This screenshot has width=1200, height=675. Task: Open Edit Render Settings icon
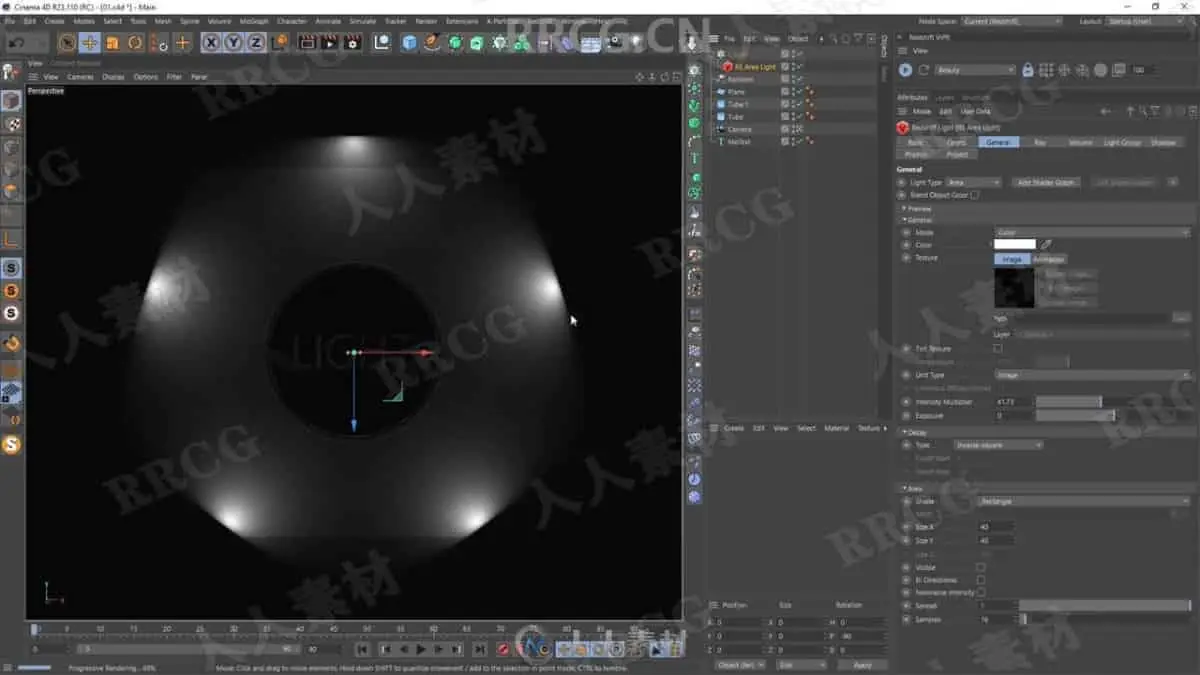click(352, 42)
